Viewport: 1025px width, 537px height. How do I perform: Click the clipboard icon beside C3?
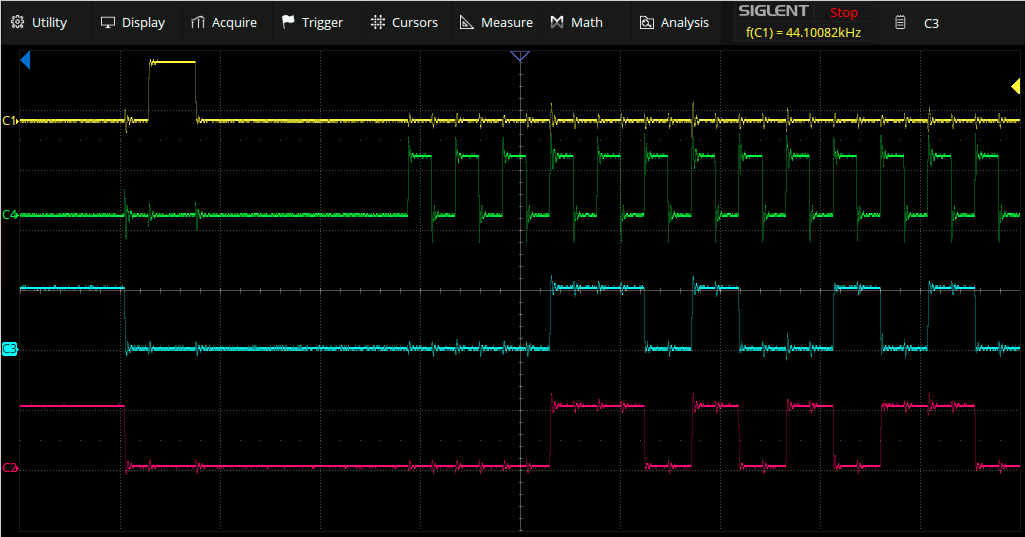[x=900, y=22]
